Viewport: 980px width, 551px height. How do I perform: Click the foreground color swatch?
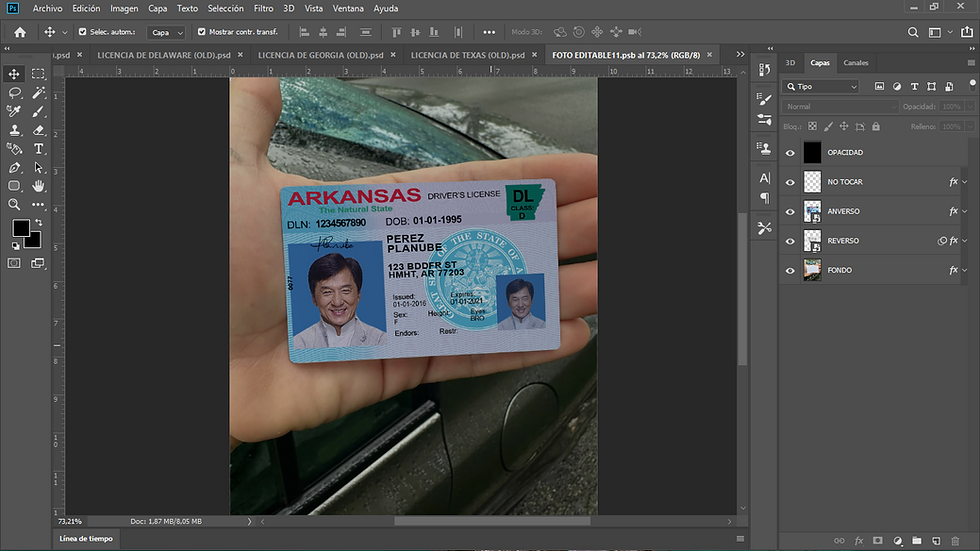[x=20, y=228]
